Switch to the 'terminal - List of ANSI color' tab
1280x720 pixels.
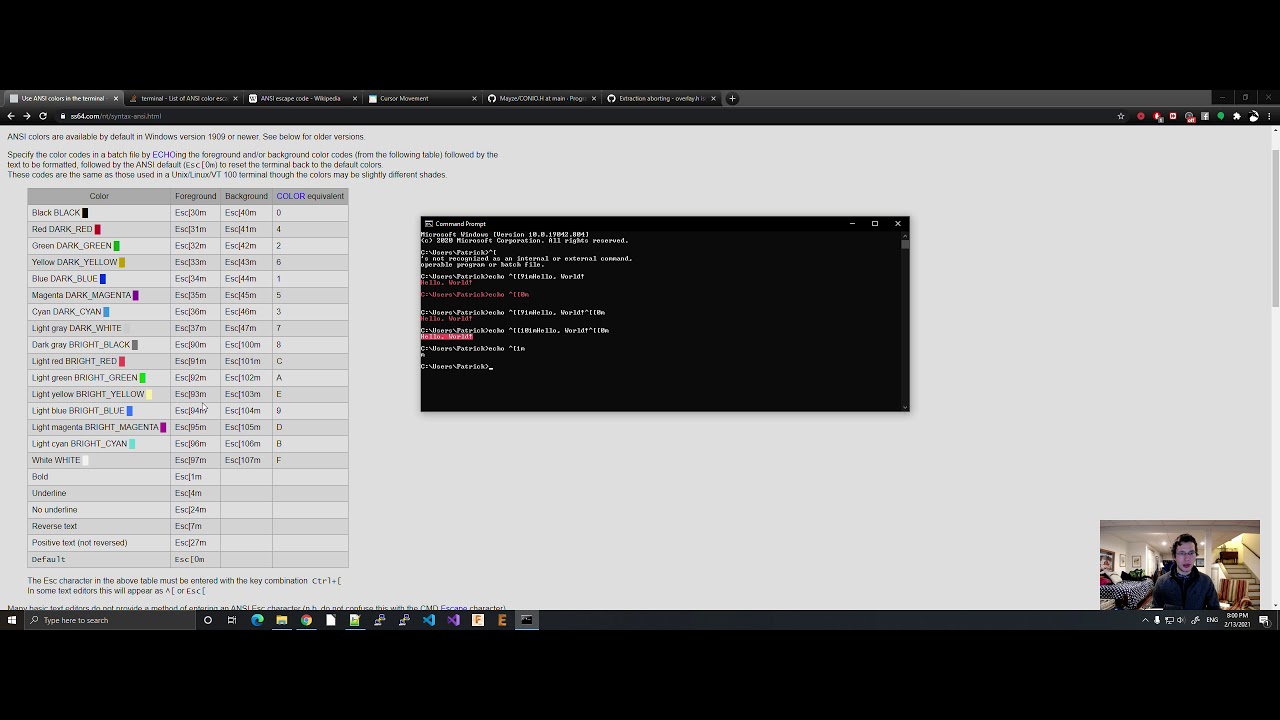coord(182,98)
